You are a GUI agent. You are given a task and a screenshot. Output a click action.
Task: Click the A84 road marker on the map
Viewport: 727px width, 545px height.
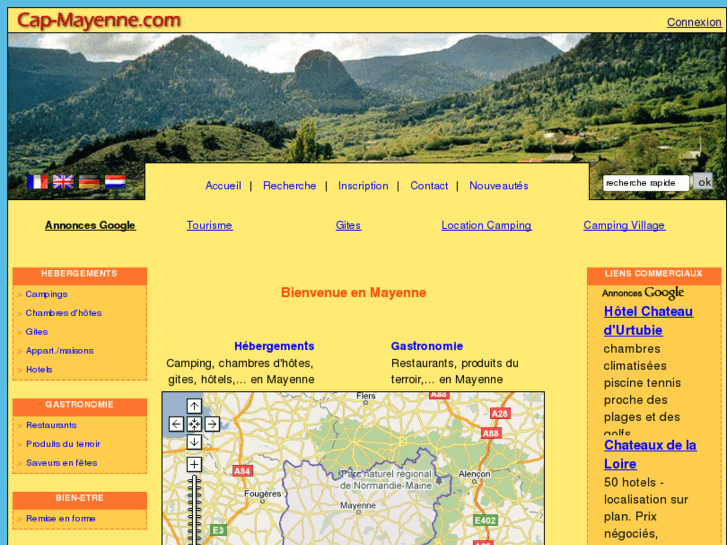click(242, 471)
